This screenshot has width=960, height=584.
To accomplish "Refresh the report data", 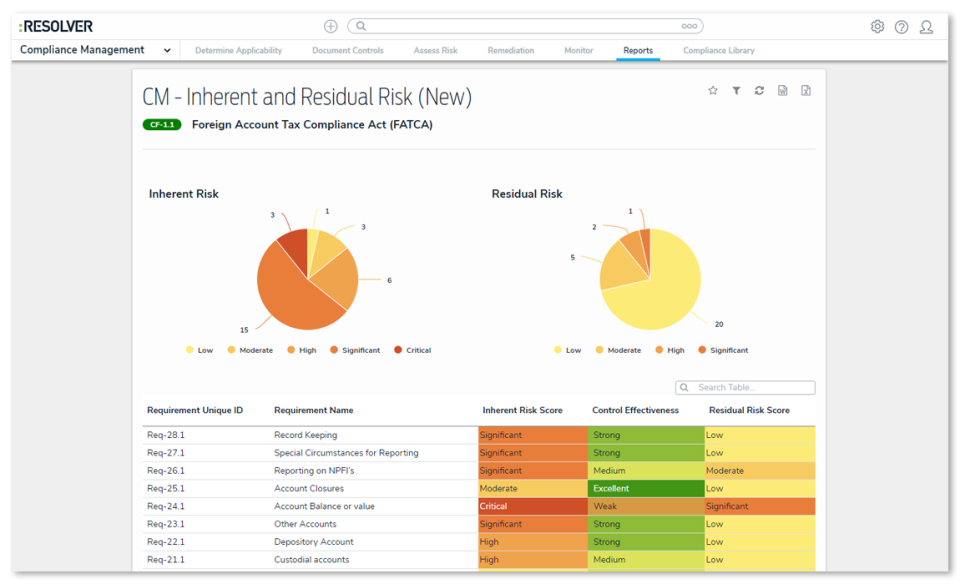I will click(759, 90).
